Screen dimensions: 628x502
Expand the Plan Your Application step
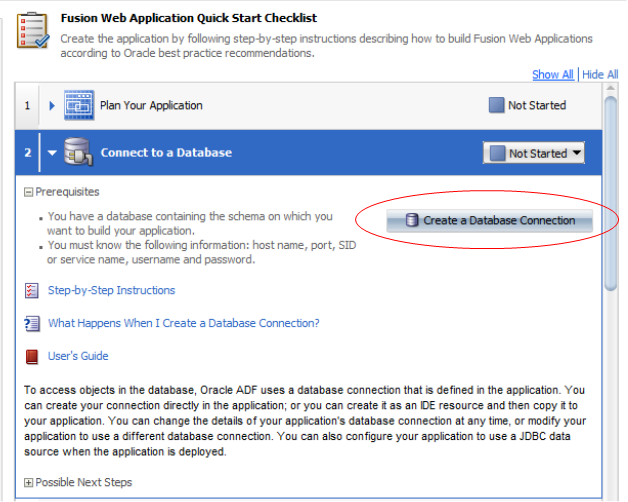[x=52, y=105]
